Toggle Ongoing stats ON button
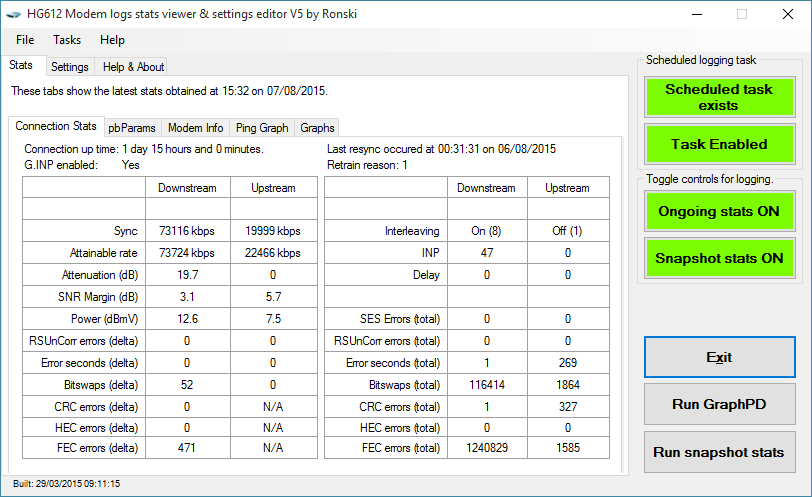This screenshot has height=497, width=812. (x=719, y=211)
